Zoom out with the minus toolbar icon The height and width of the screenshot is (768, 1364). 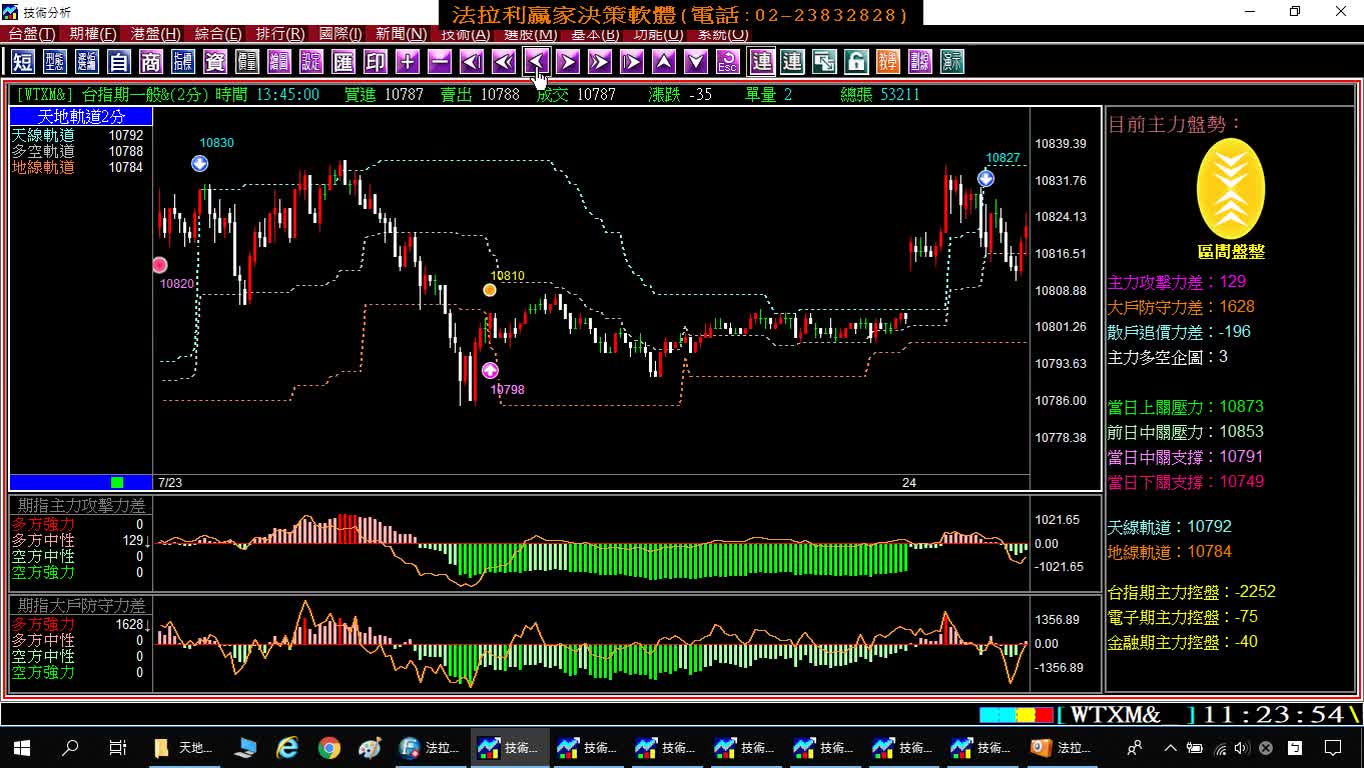point(439,62)
